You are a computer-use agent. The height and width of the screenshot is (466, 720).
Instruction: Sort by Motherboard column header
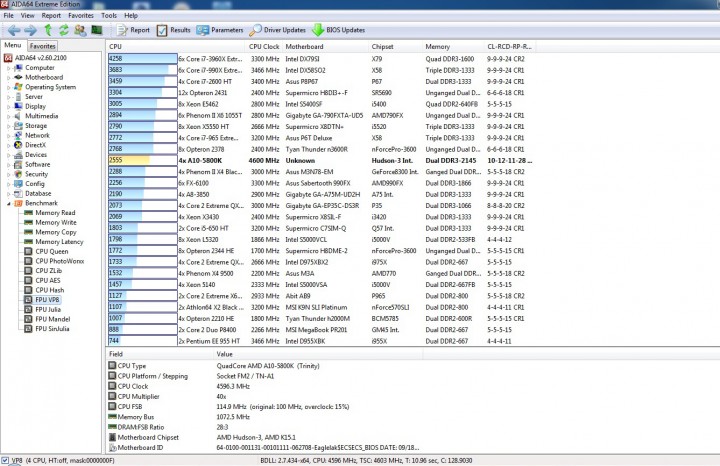coord(325,46)
